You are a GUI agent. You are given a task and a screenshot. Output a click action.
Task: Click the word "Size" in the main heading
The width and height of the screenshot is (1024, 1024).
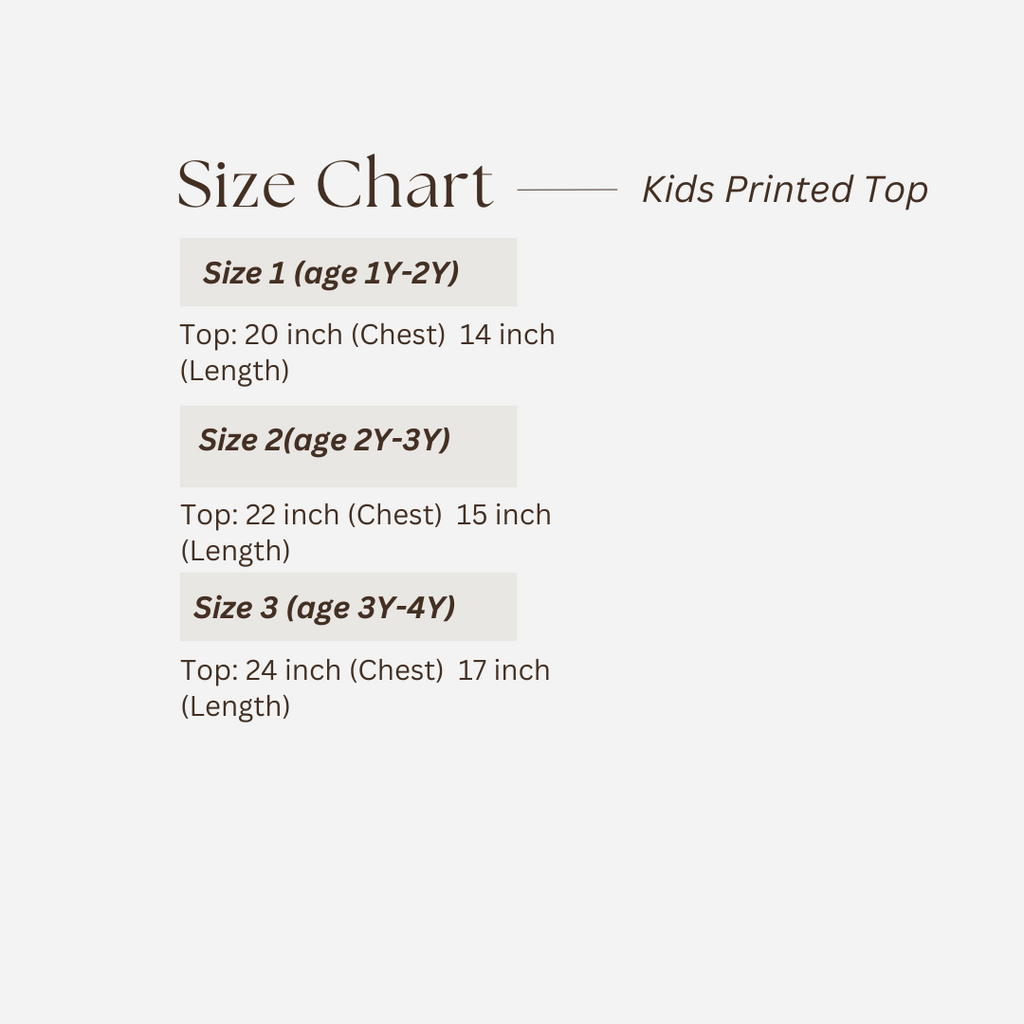[x=236, y=185]
